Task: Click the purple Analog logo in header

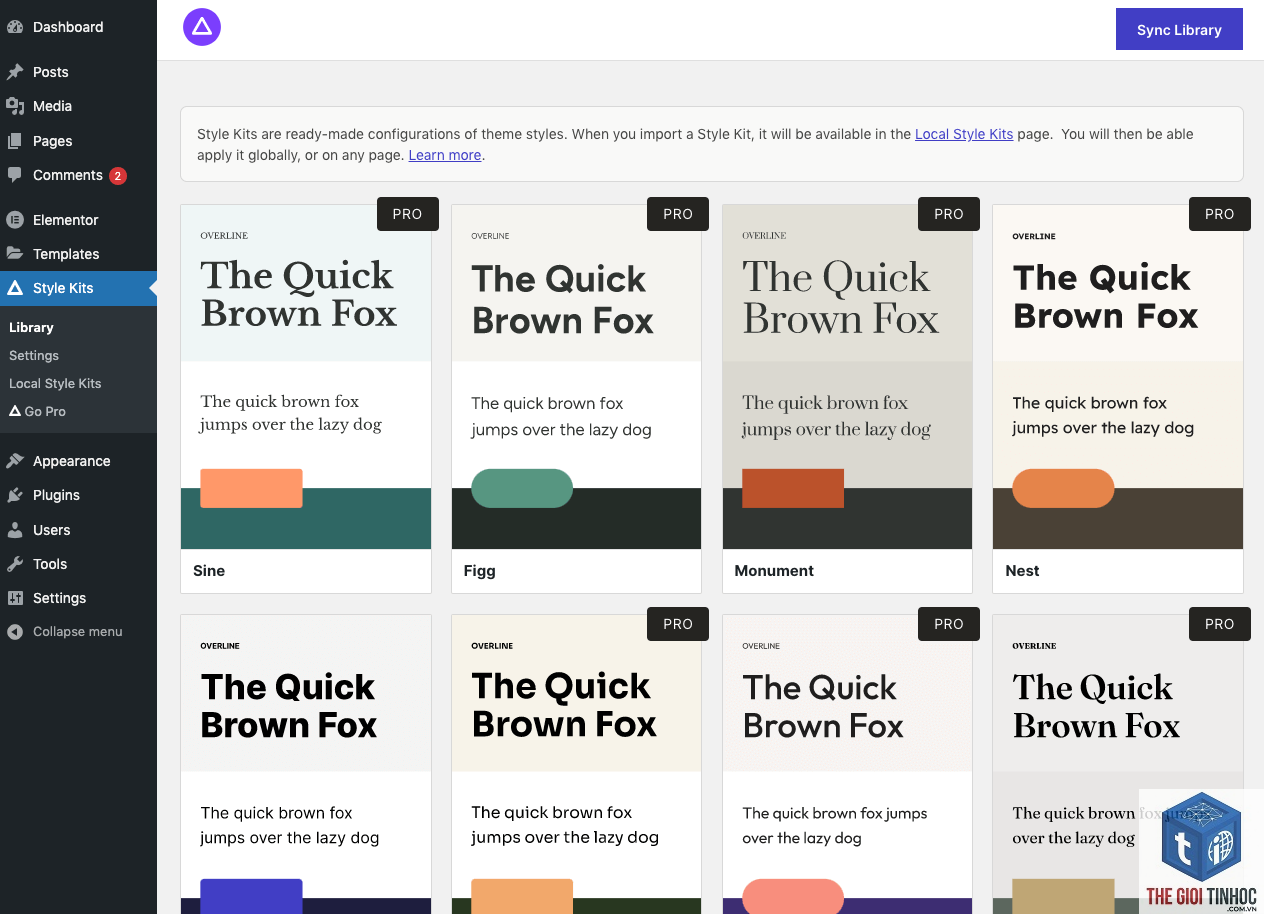Action: [202, 27]
